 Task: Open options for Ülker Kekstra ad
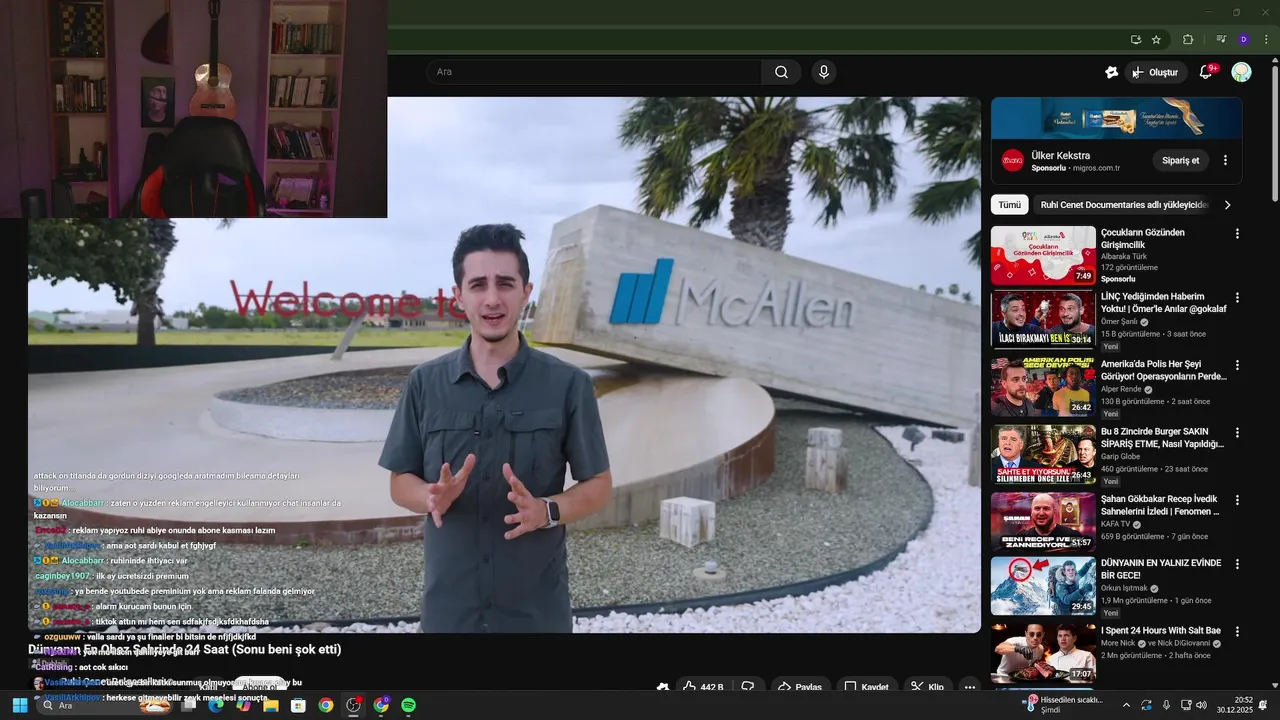1225,160
